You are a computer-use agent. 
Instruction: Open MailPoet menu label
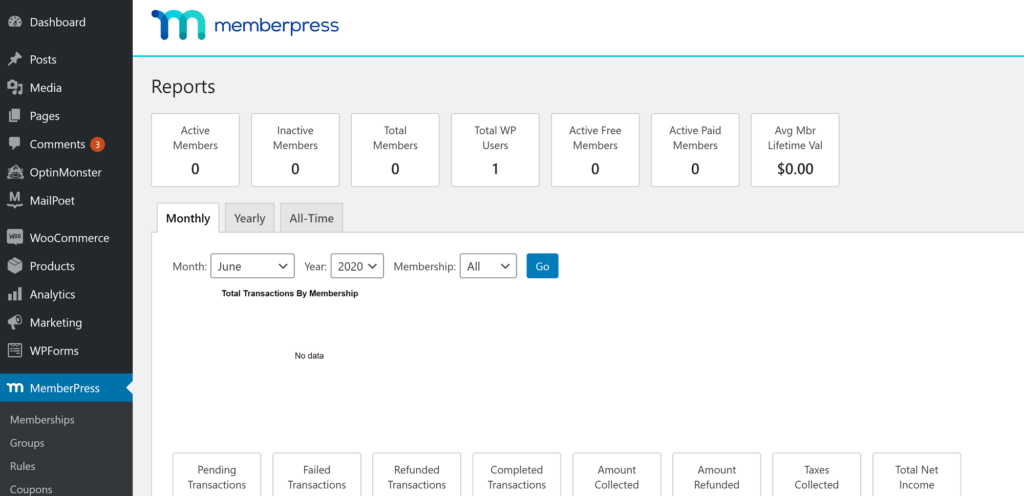(52, 200)
